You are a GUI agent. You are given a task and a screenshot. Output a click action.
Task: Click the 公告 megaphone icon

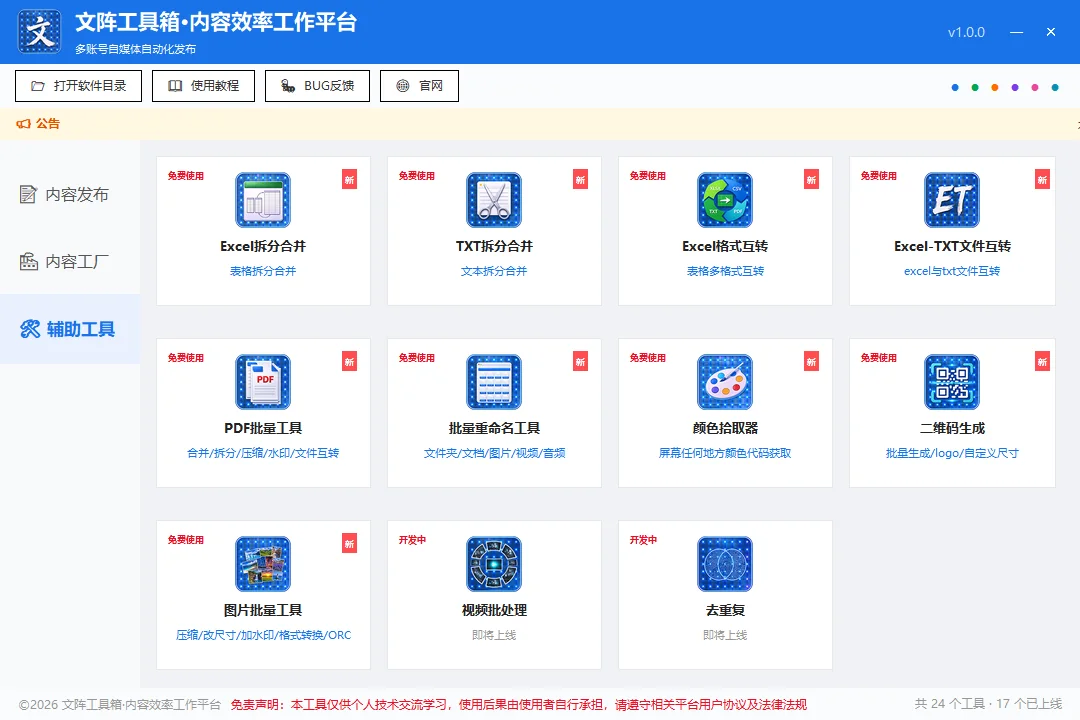pyautogui.click(x=23, y=123)
